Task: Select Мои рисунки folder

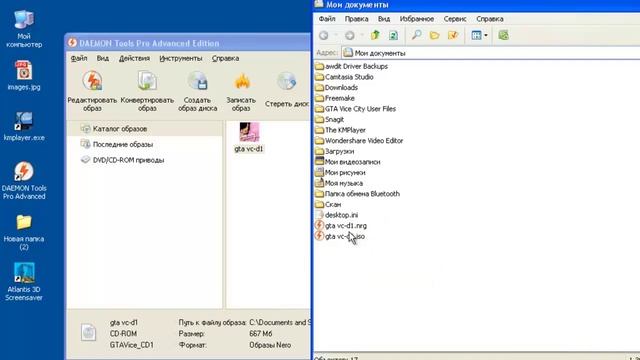Action: 340,172
